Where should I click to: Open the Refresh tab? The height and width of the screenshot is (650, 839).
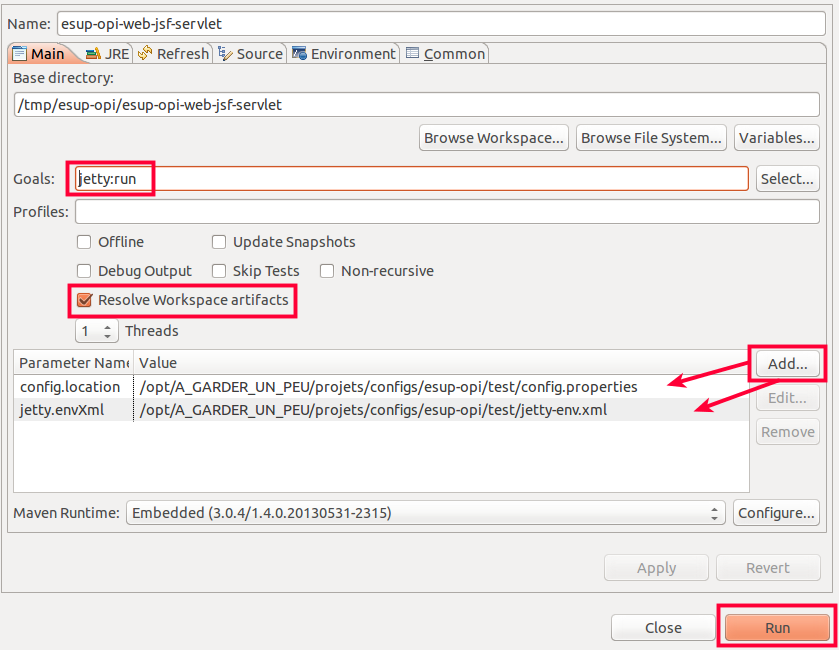click(x=173, y=54)
